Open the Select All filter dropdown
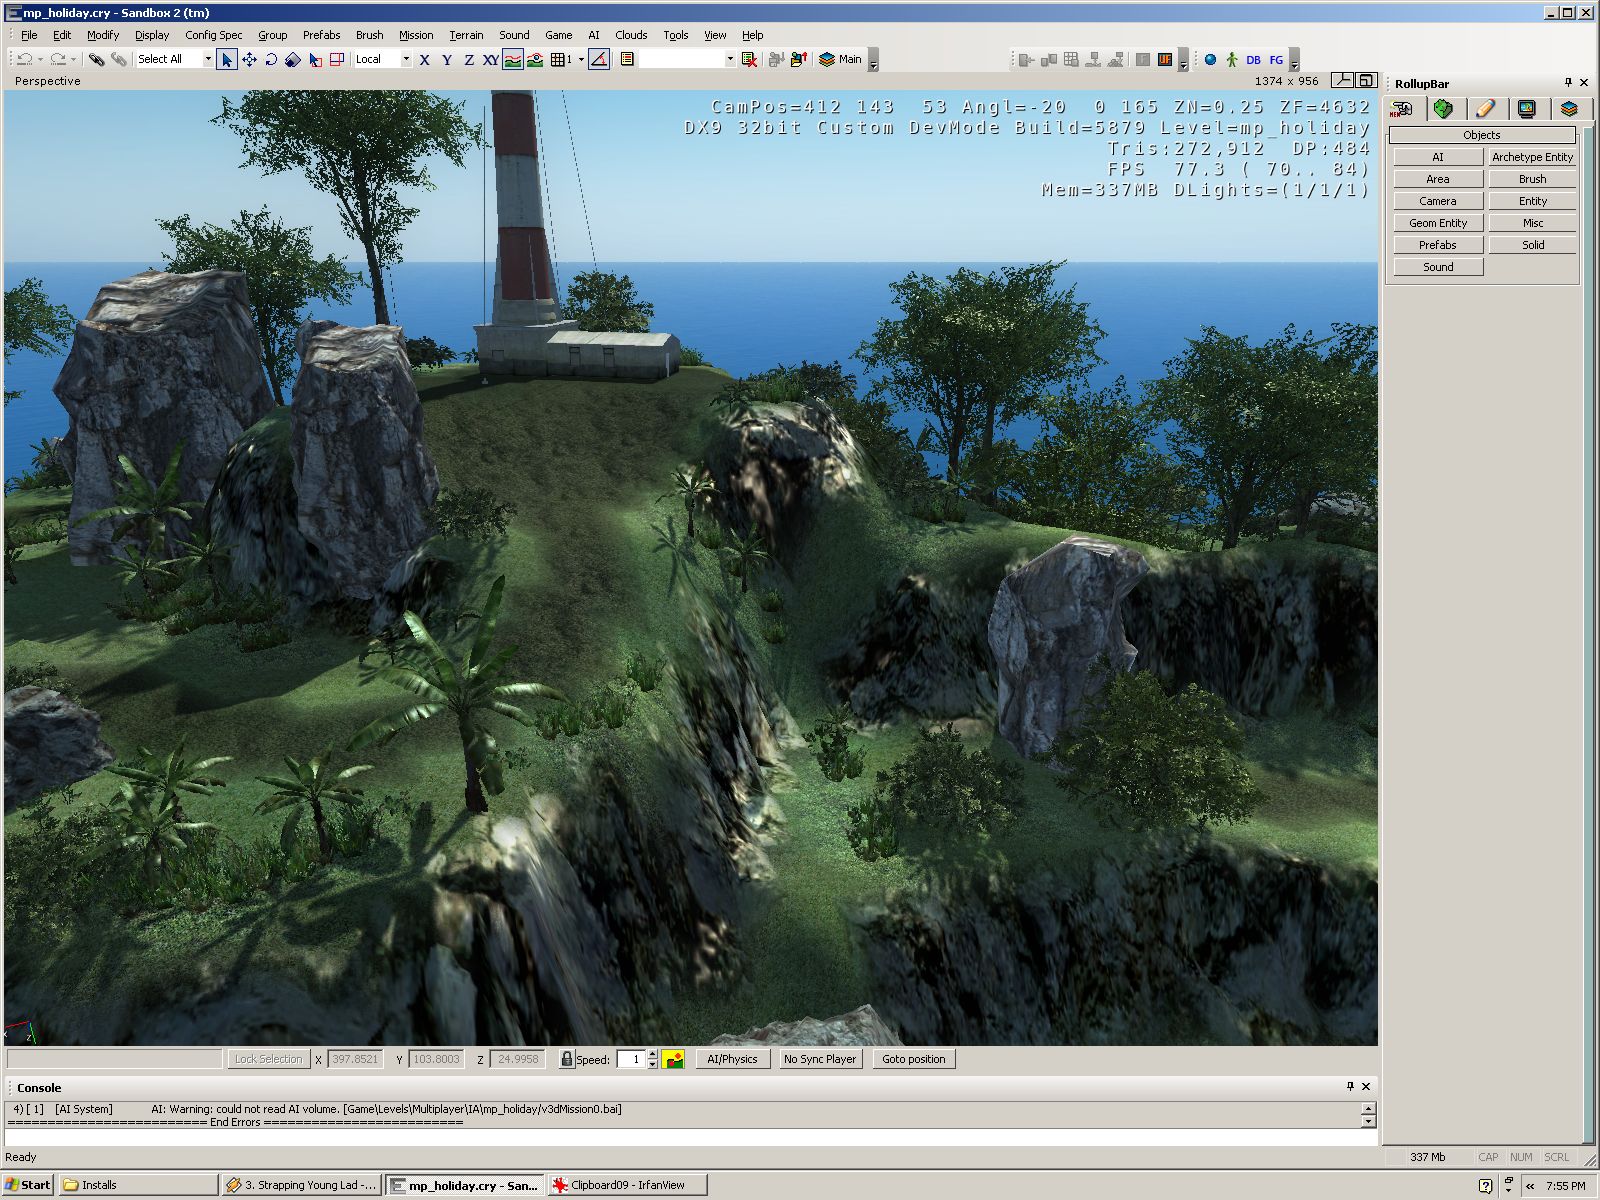This screenshot has width=1600, height=1200. 208,60
